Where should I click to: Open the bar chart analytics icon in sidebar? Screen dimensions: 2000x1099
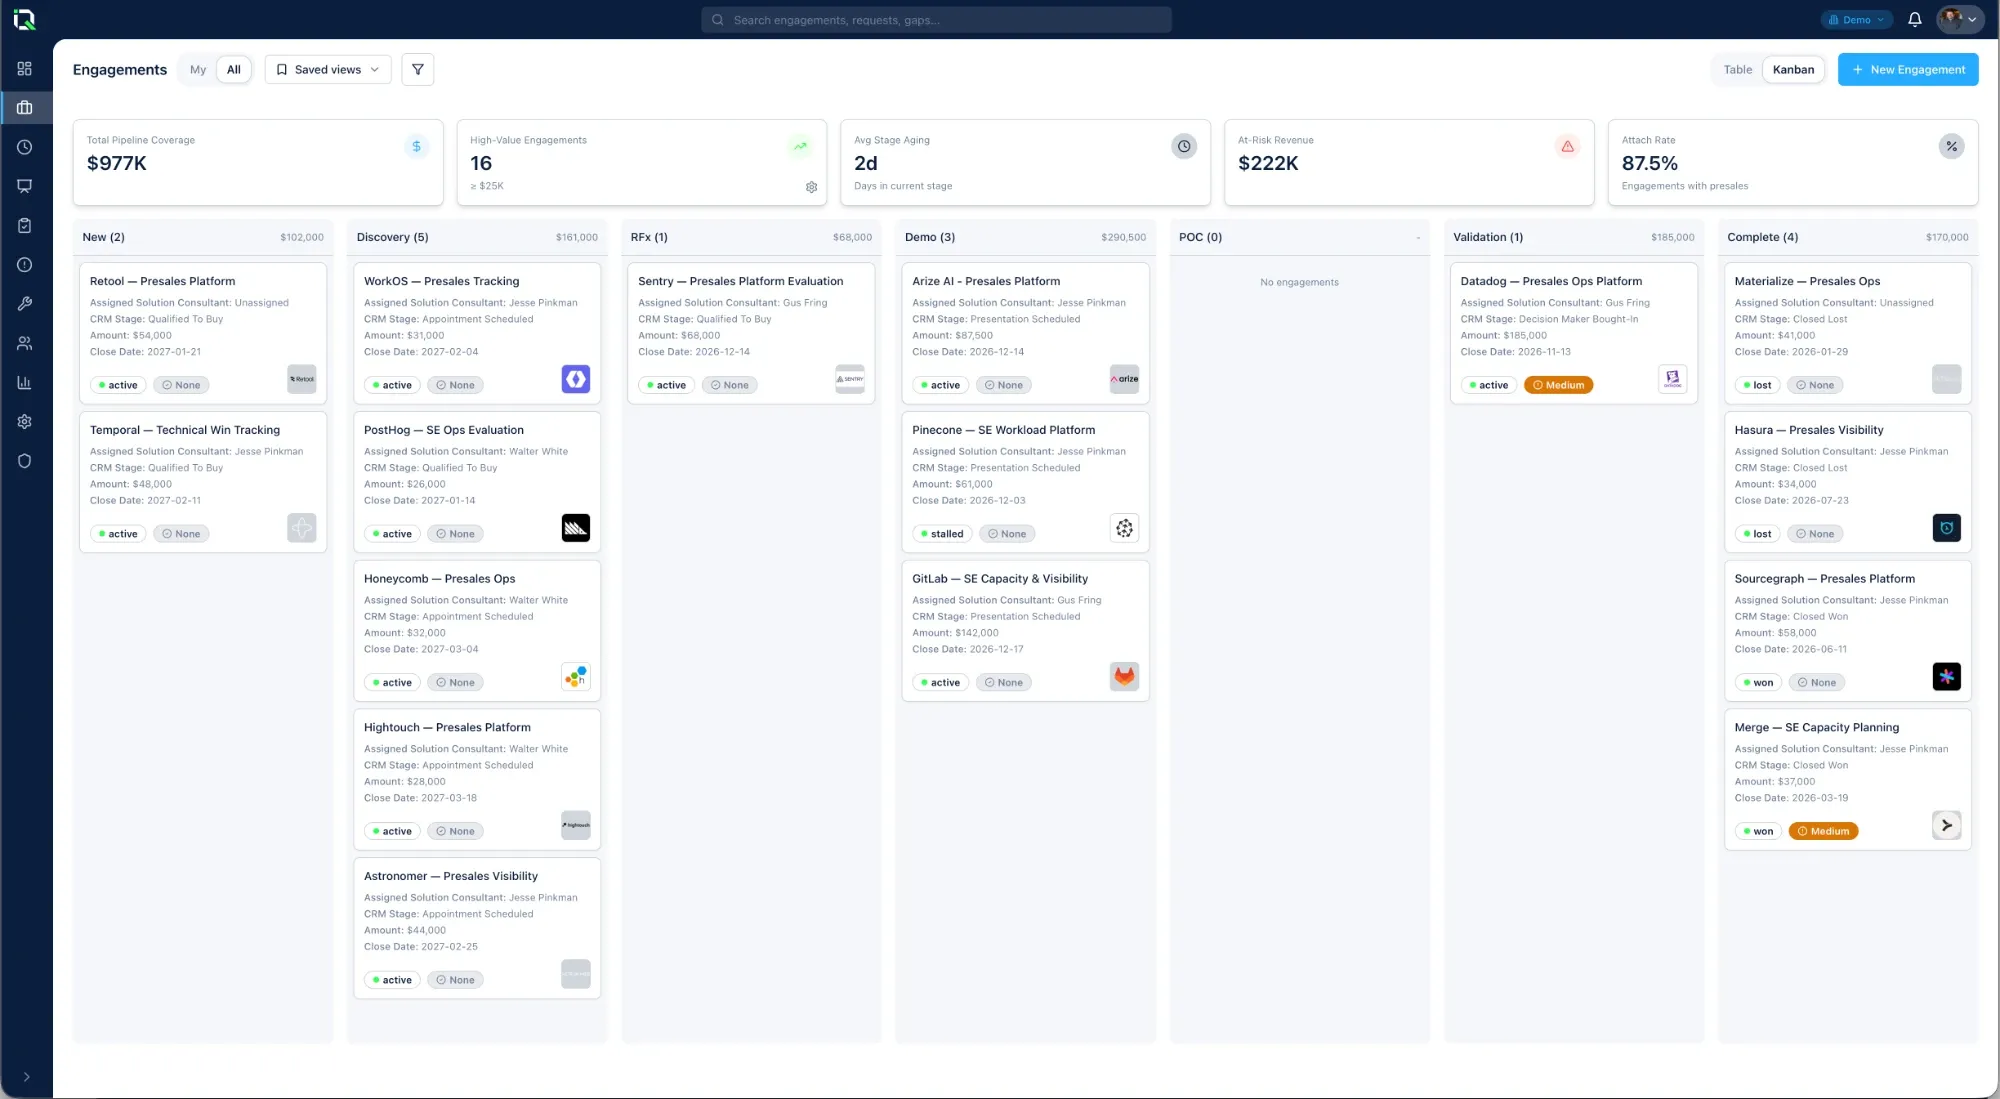point(25,383)
